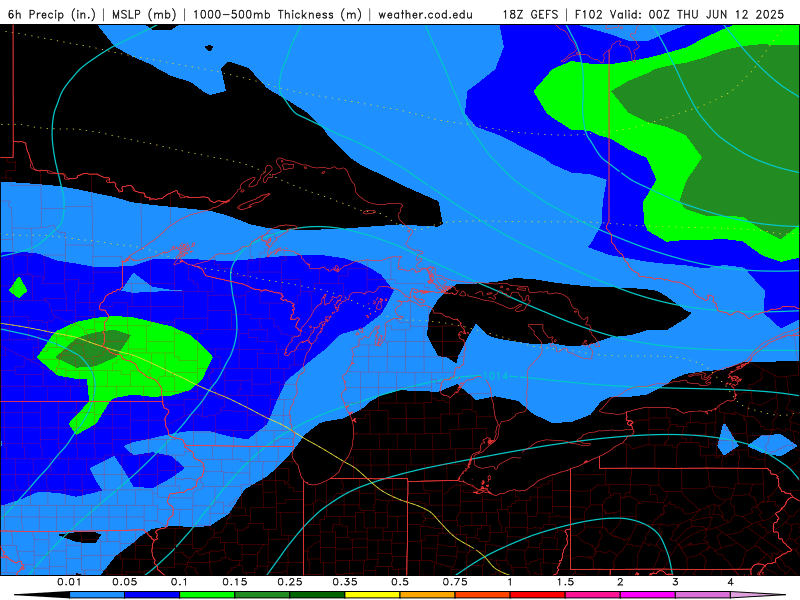The width and height of the screenshot is (800, 600).
Task: Click the light blue 0.01–0.05 legend swatch
Action: click(97, 595)
